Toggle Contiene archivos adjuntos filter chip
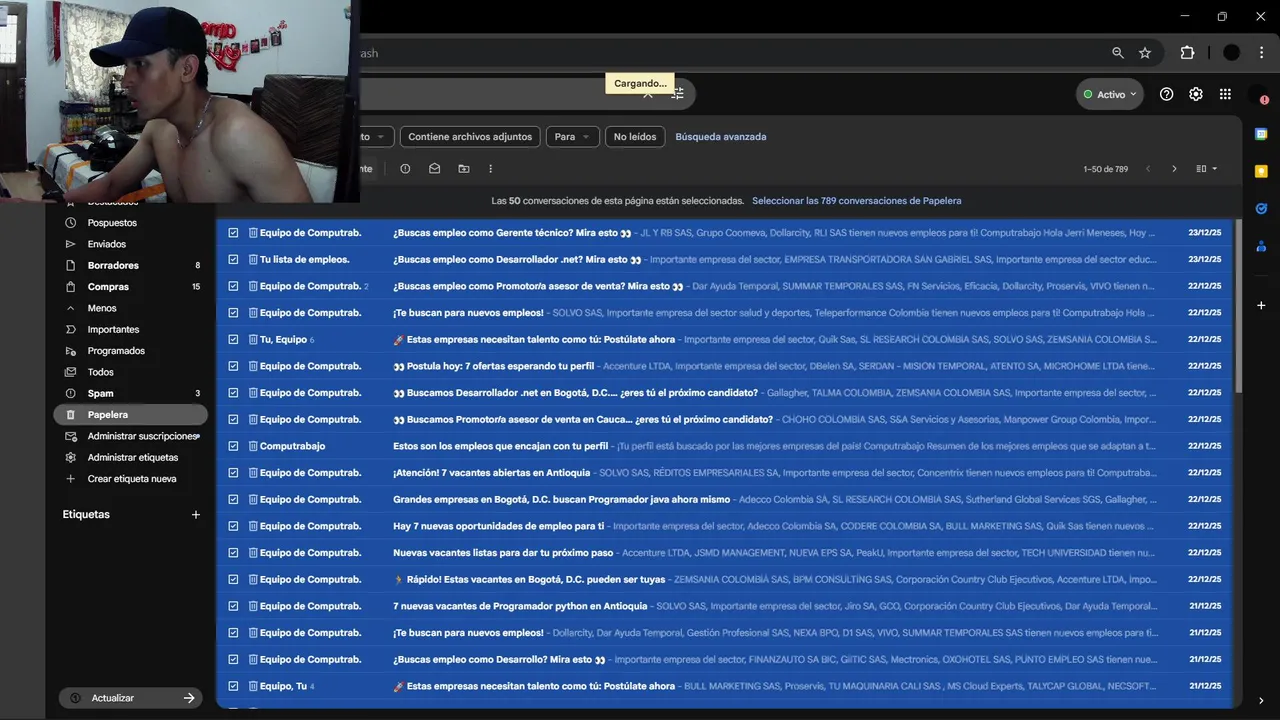The image size is (1280, 720). 470,137
